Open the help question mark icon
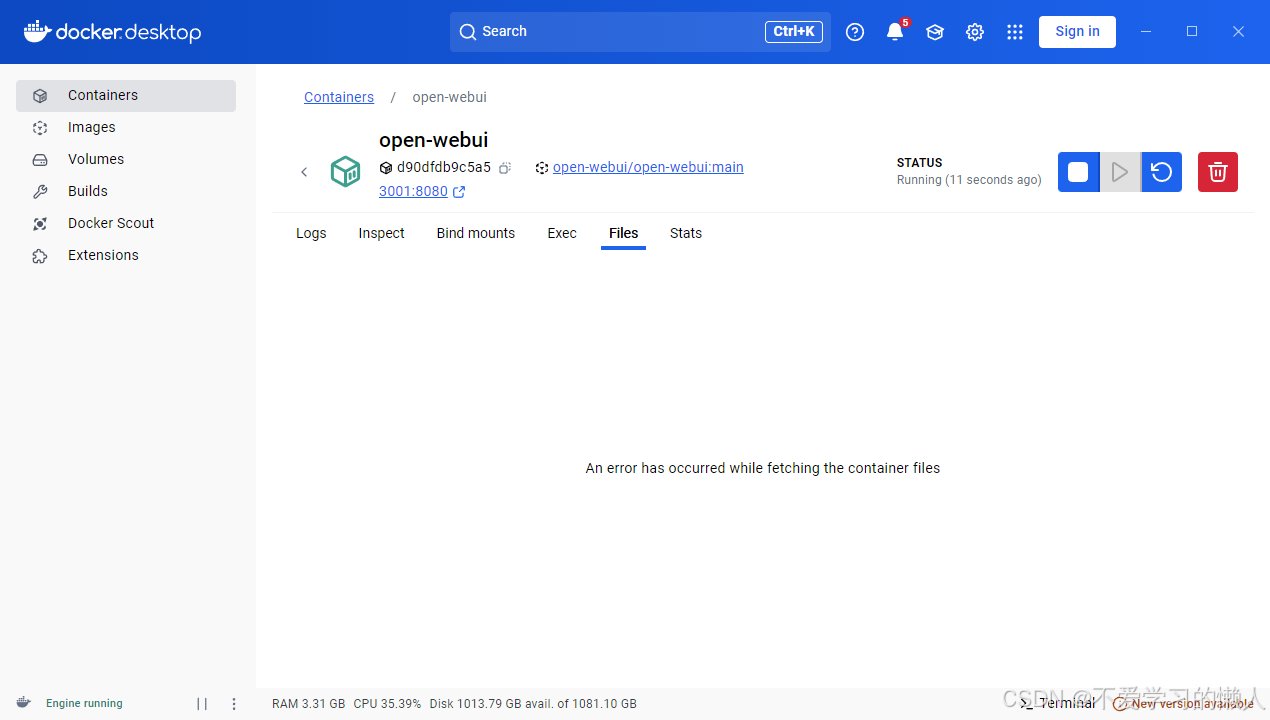This screenshot has height=720, width=1270. 855,32
